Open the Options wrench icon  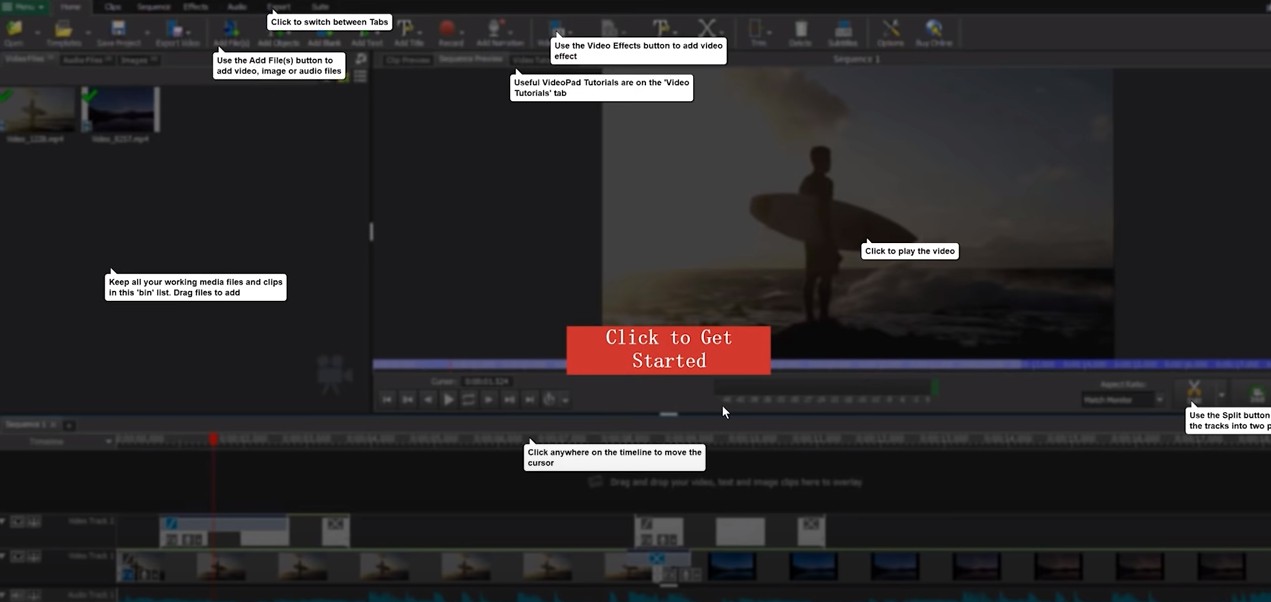coord(890,32)
